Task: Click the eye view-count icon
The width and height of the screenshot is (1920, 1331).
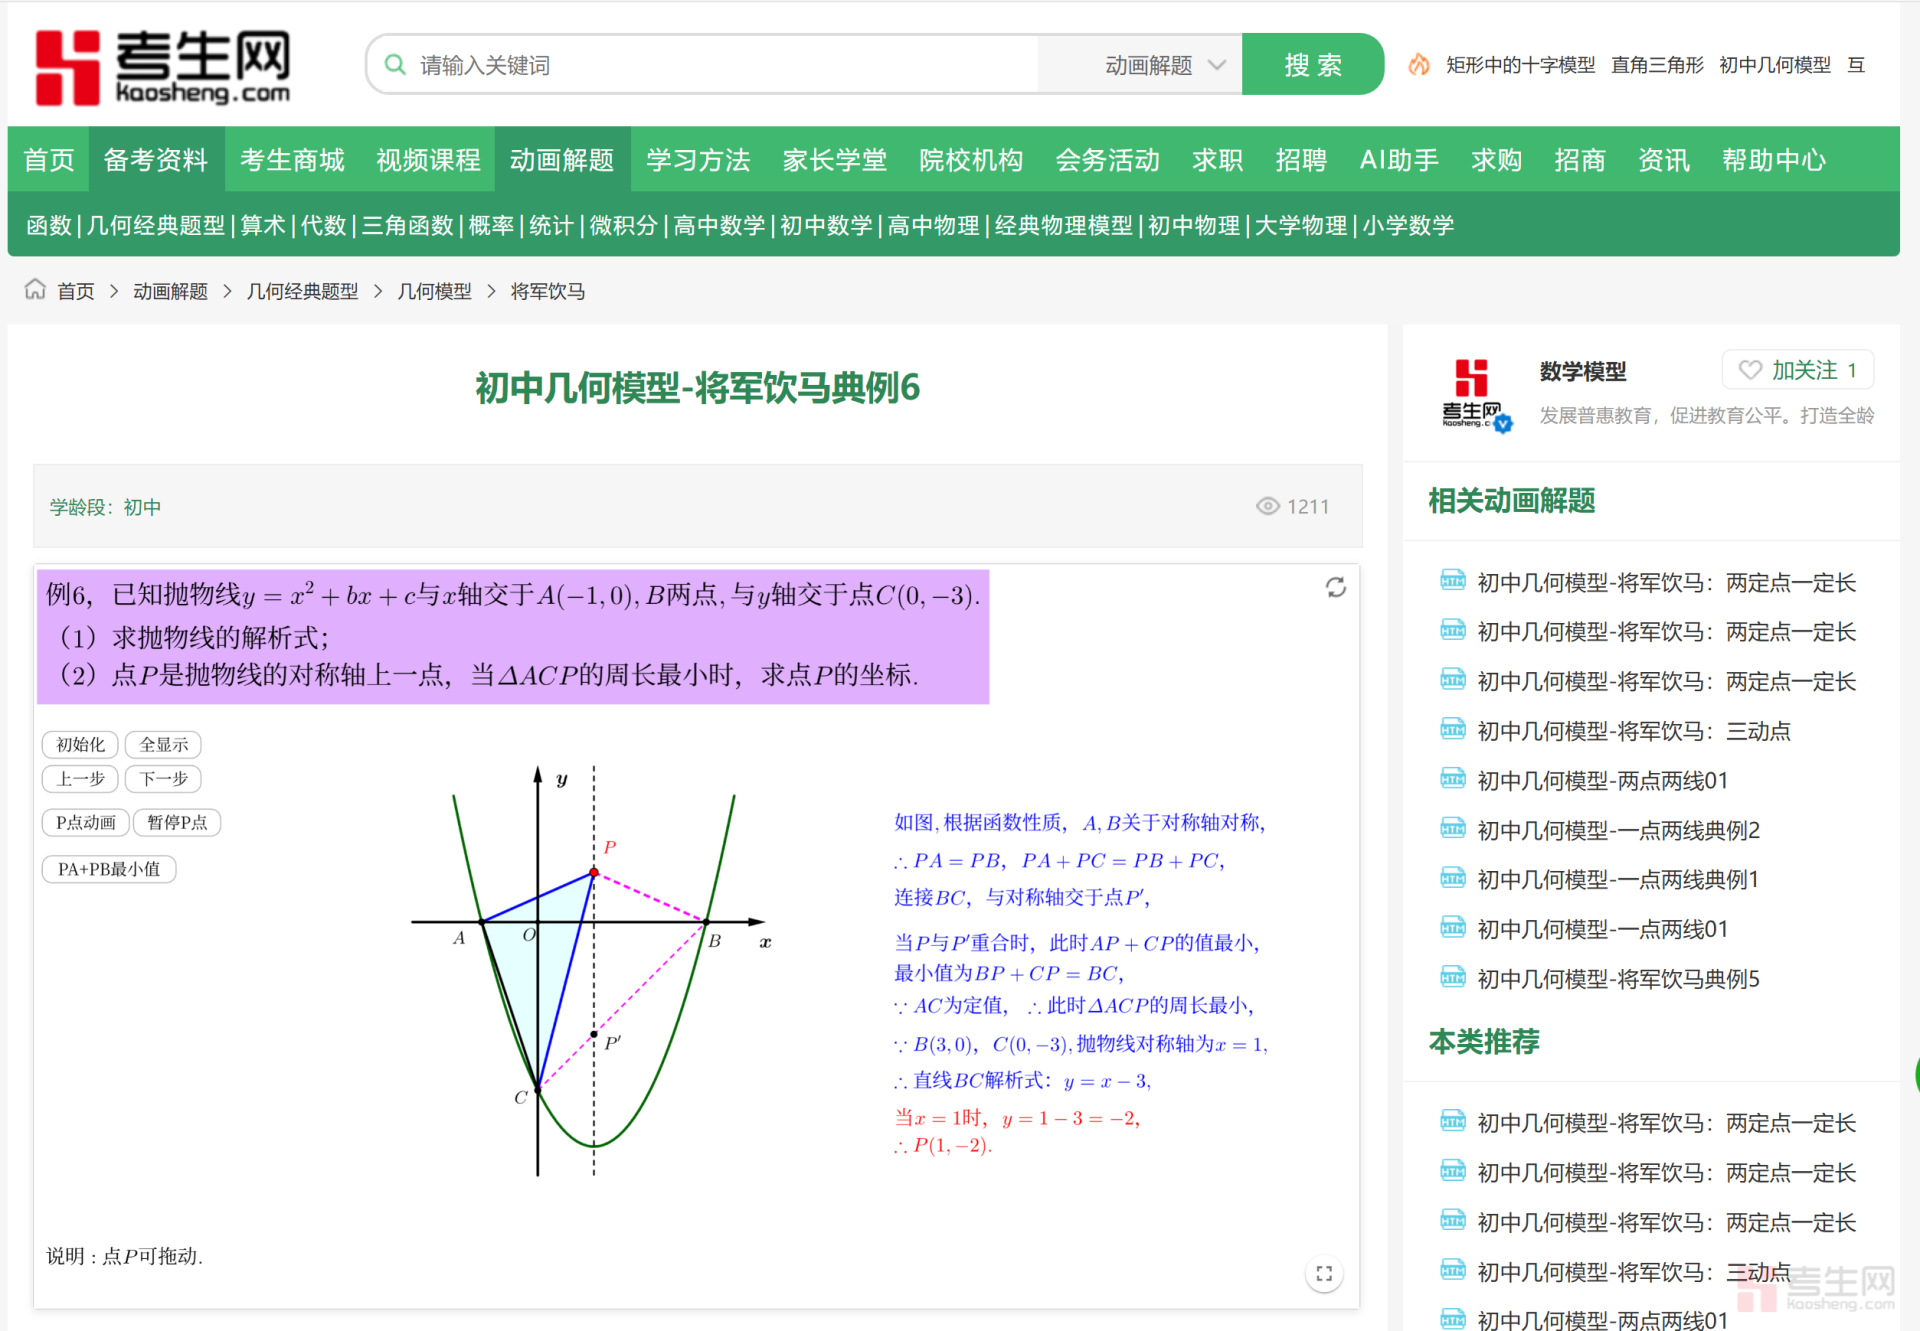Action: [1267, 506]
